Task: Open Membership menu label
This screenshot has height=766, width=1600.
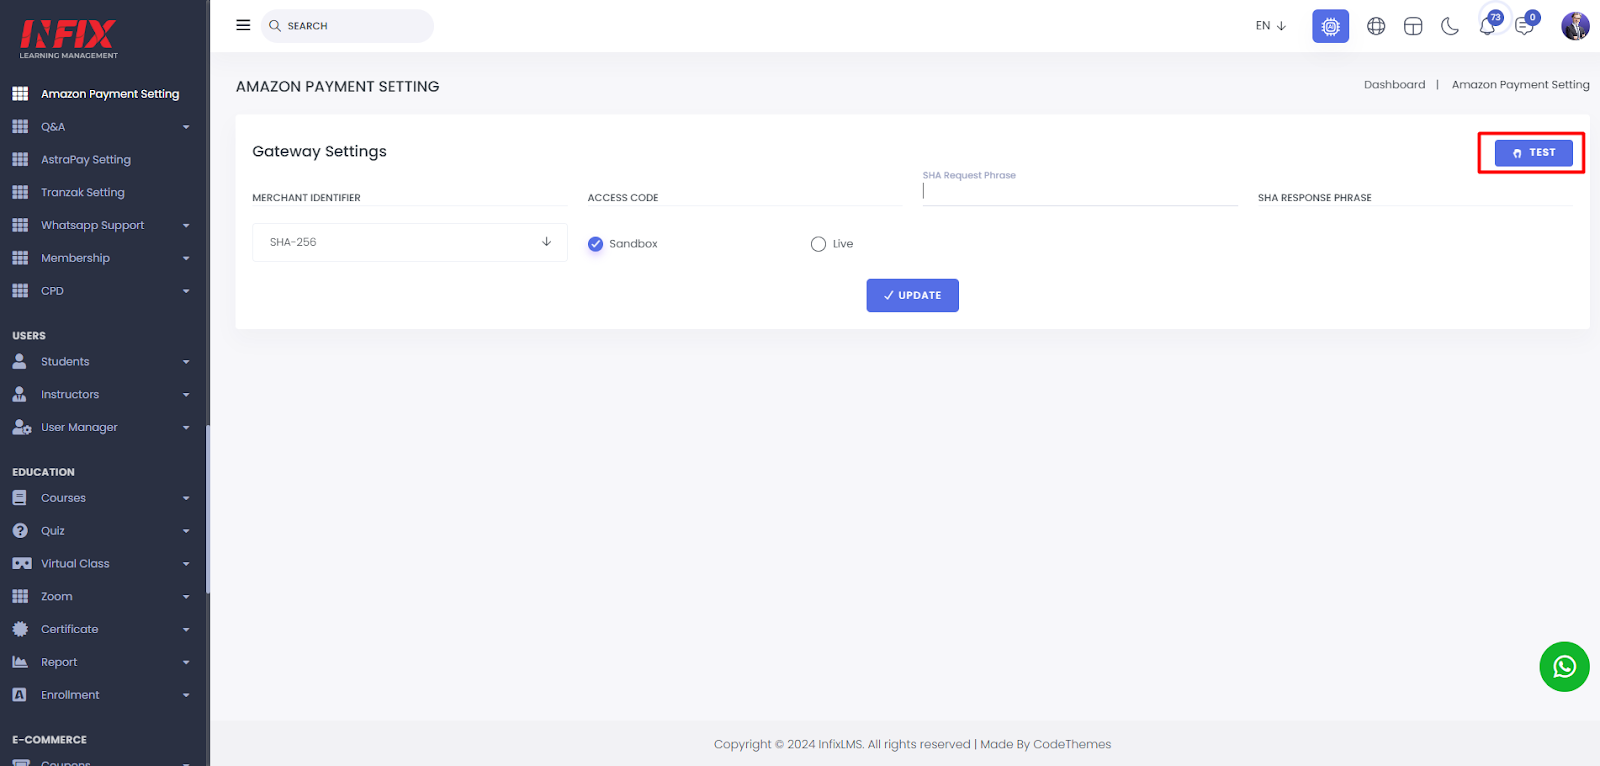Action: (x=75, y=258)
